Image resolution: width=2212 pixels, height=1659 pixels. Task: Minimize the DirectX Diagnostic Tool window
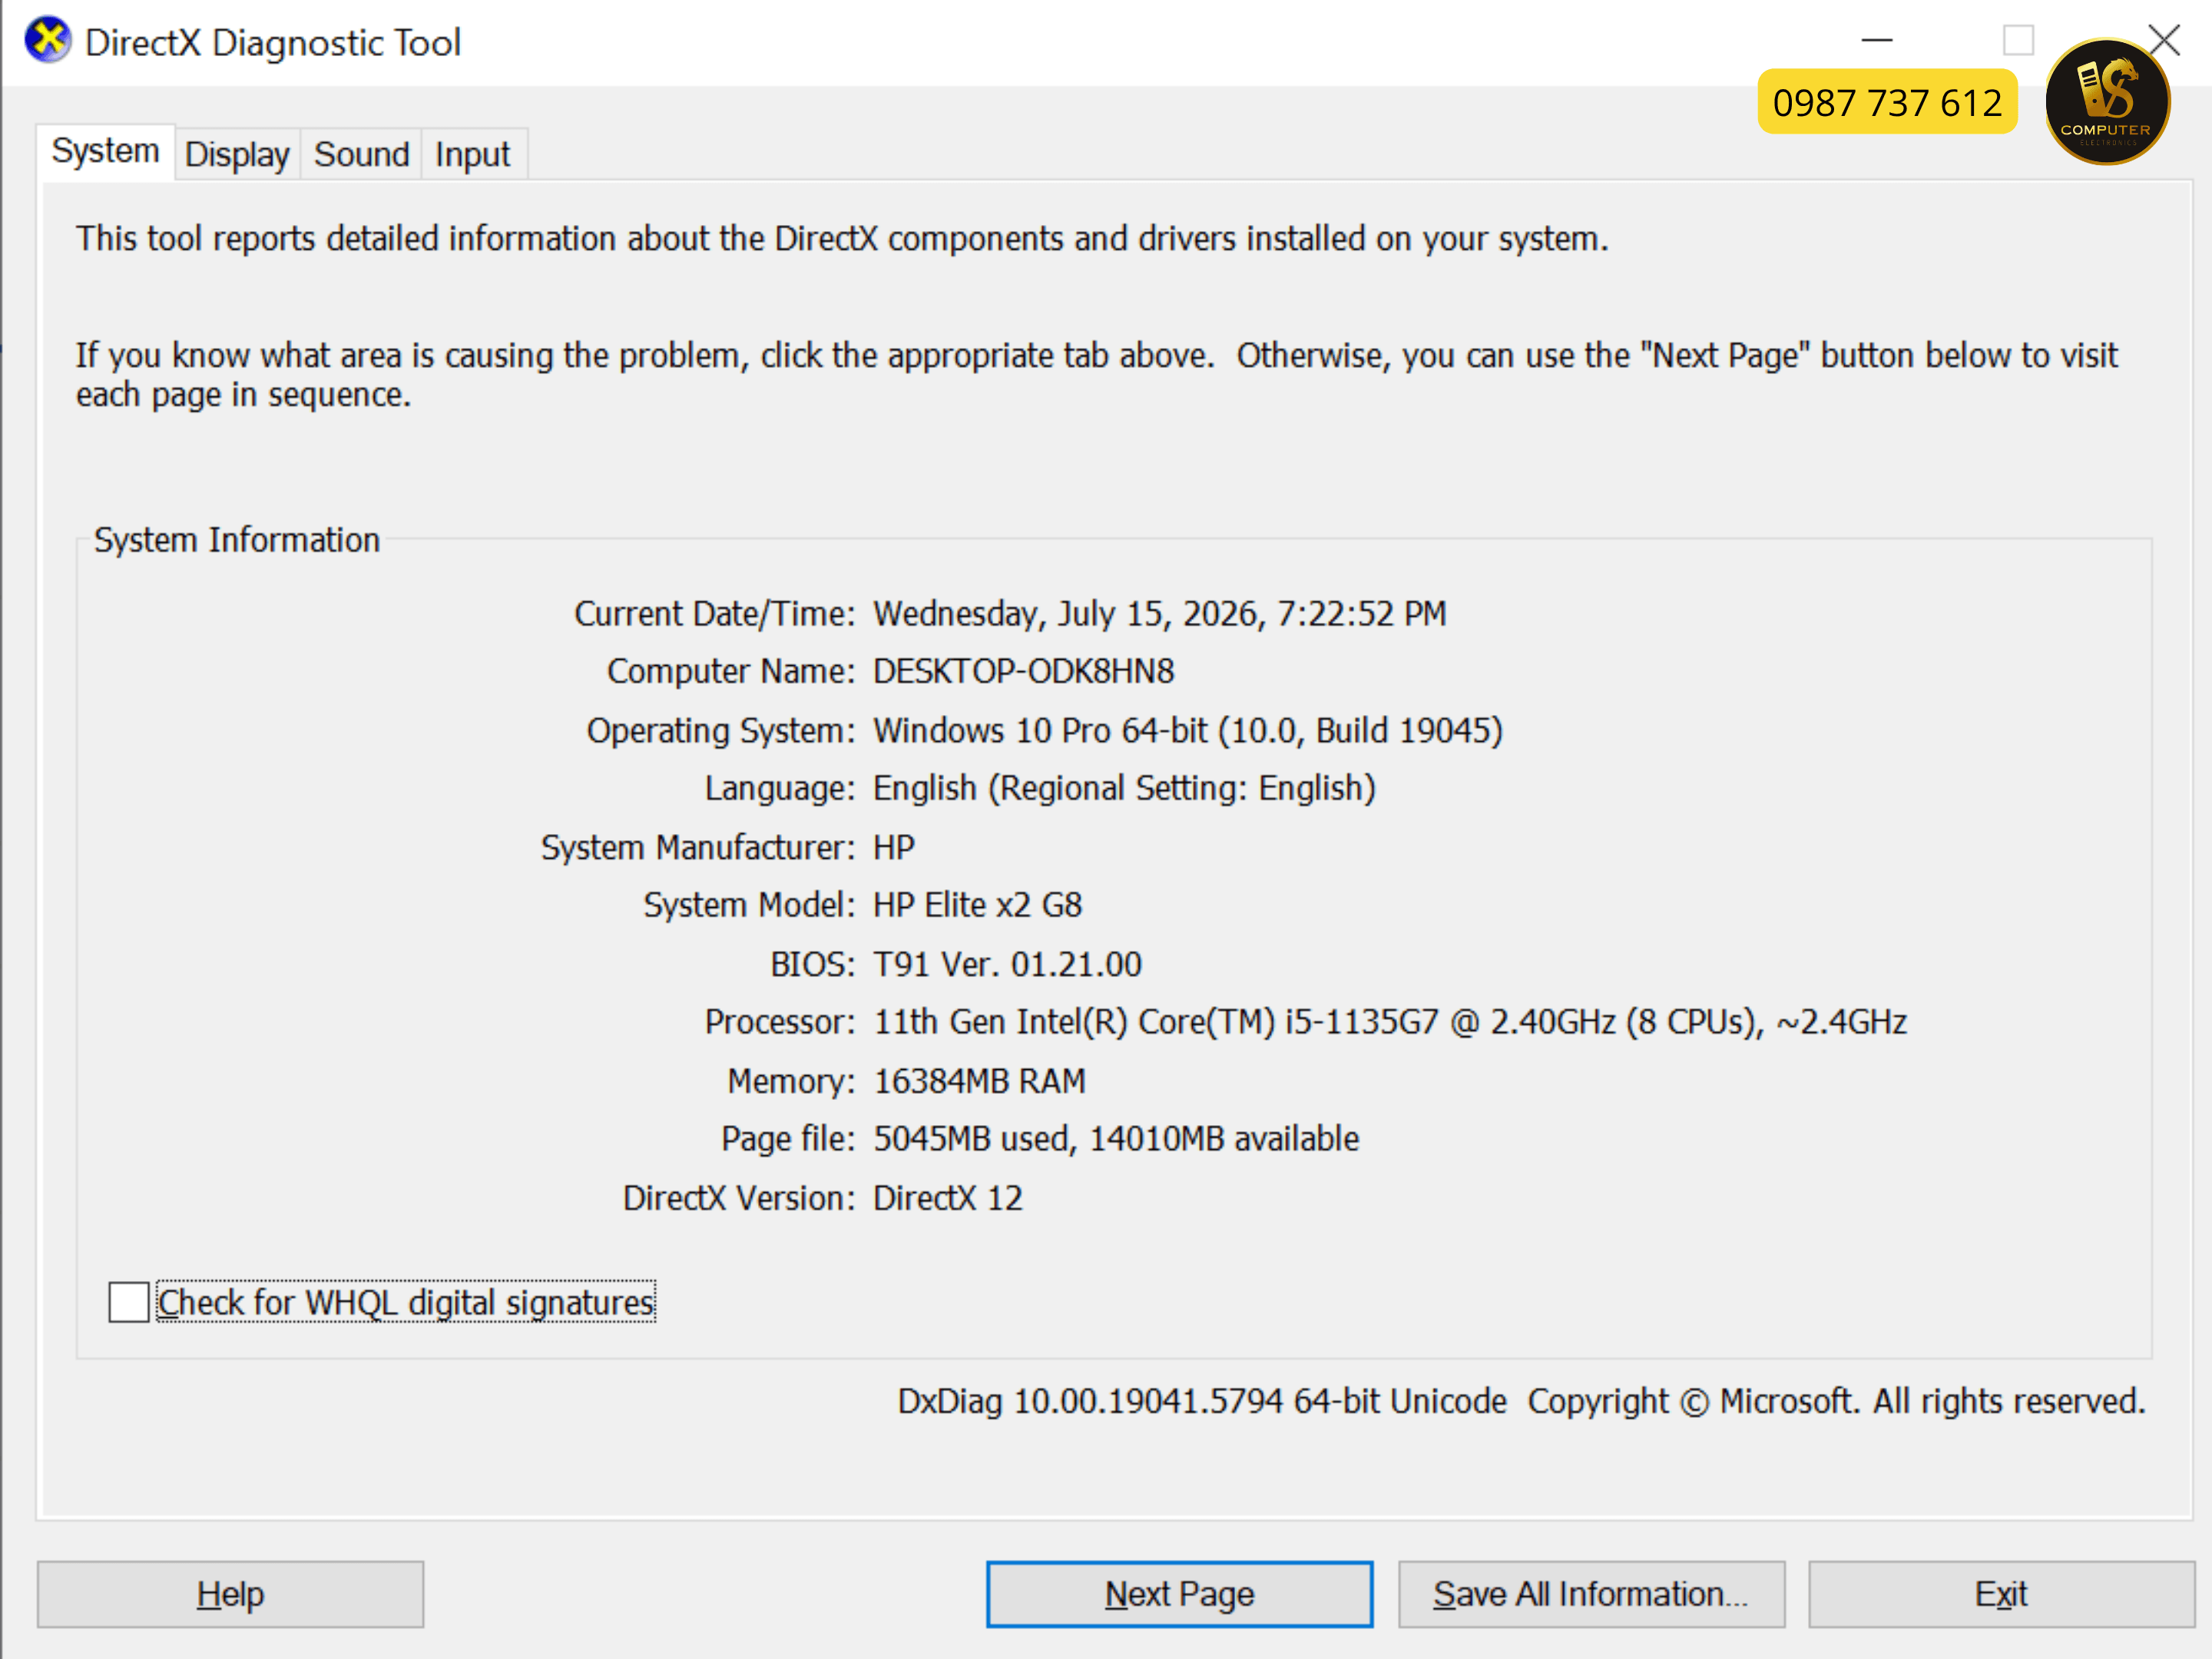click(1877, 41)
